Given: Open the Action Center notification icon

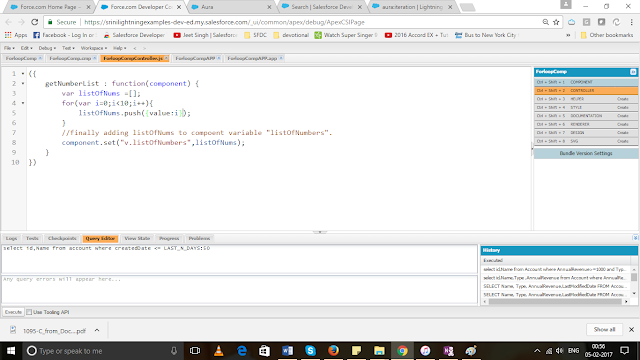Looking at the screenshot, I should pos(624,351).
